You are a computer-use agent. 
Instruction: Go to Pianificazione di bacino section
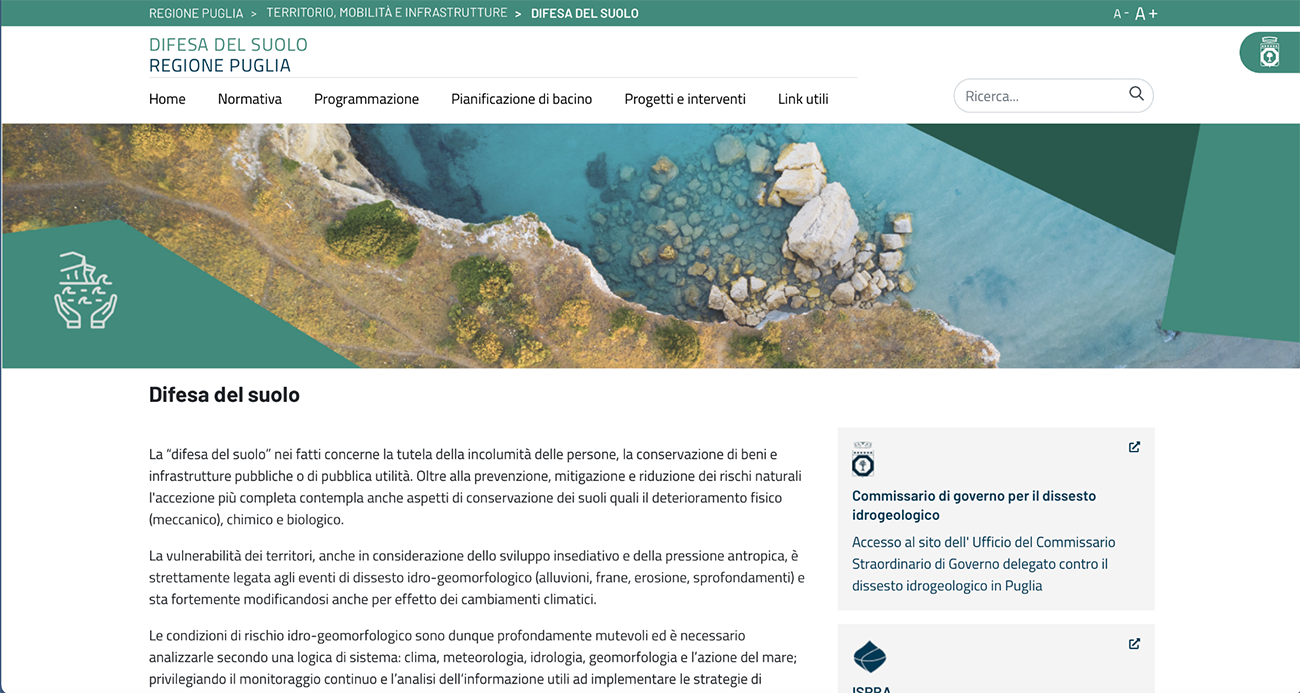pyautogui.click(x=521, y=99)
